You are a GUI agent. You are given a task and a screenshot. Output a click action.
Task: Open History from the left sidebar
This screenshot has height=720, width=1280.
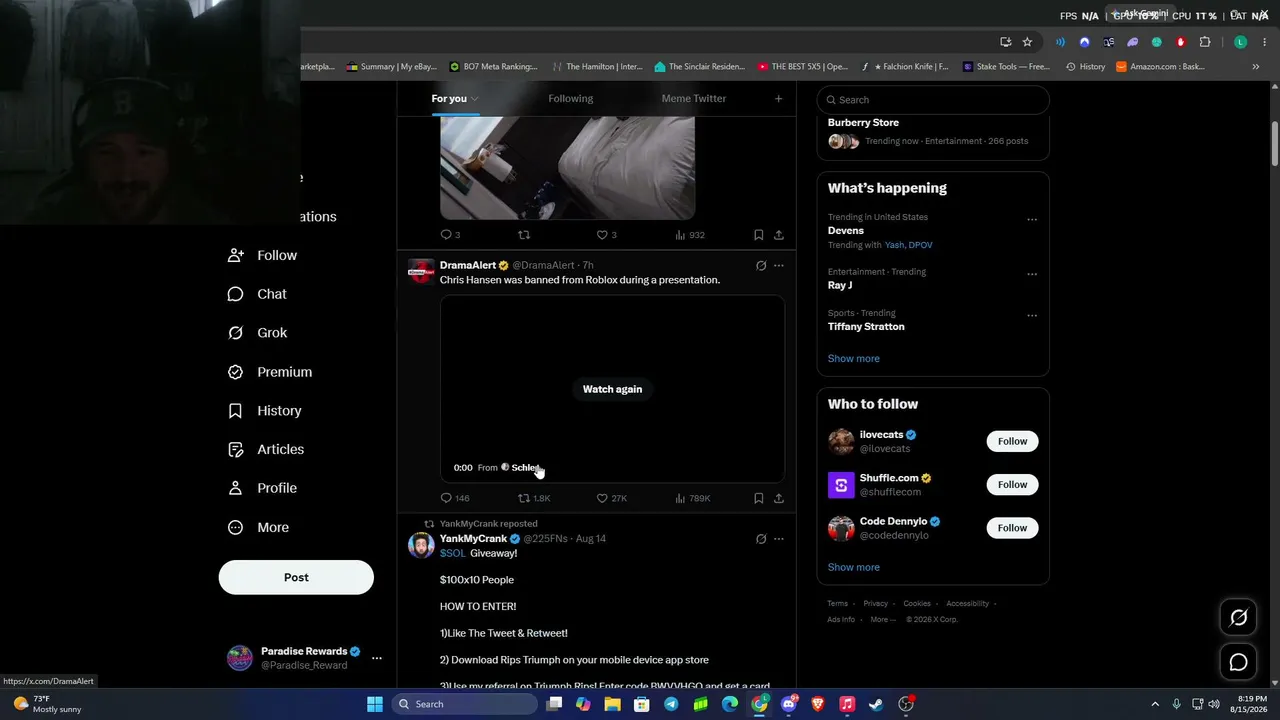[x=264, y=411]
